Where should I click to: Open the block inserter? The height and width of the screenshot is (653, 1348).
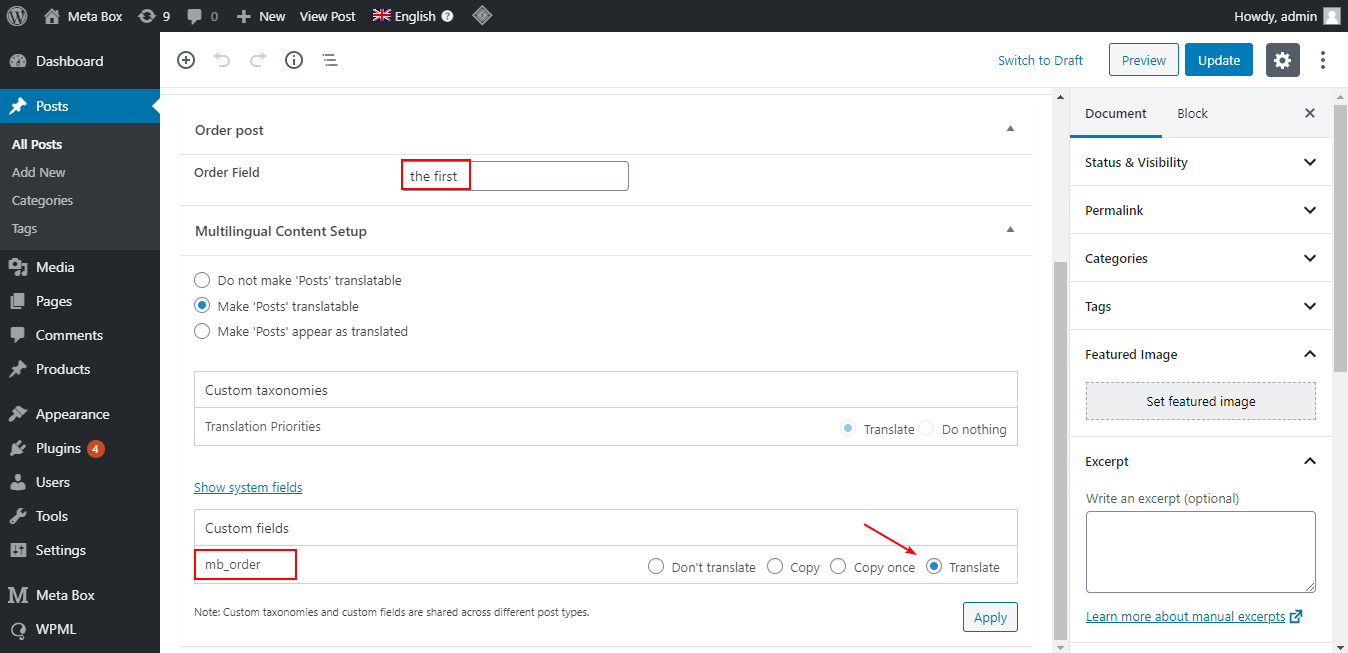click(186, 60)
